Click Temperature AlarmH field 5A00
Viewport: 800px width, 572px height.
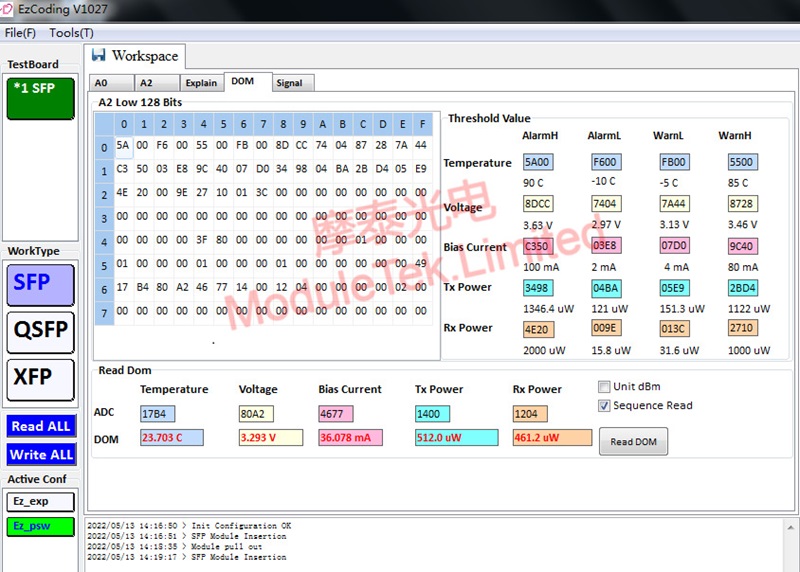(x=538, y=162)
